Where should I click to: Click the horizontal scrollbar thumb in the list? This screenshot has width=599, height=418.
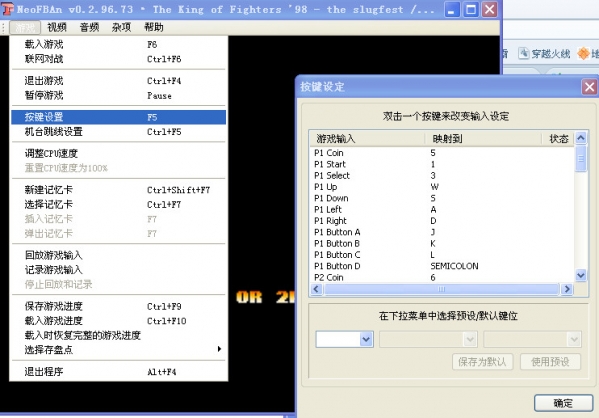coord(441,289)
